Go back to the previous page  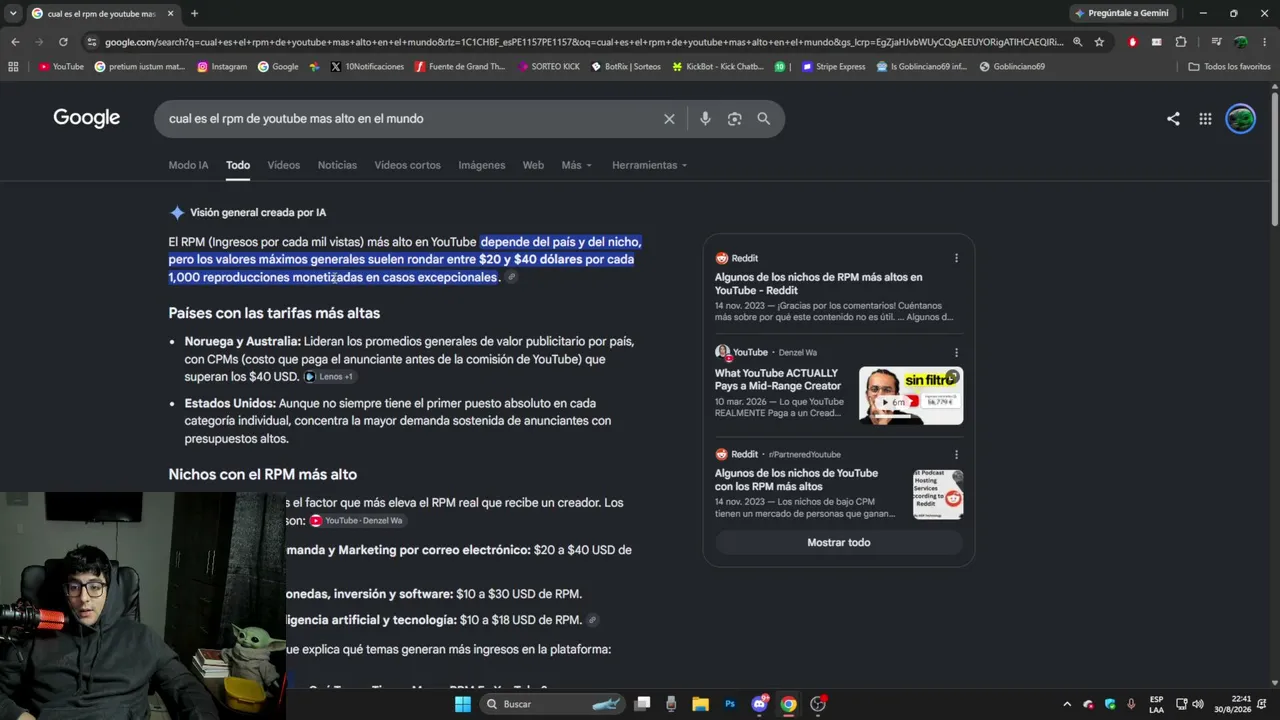15,42
